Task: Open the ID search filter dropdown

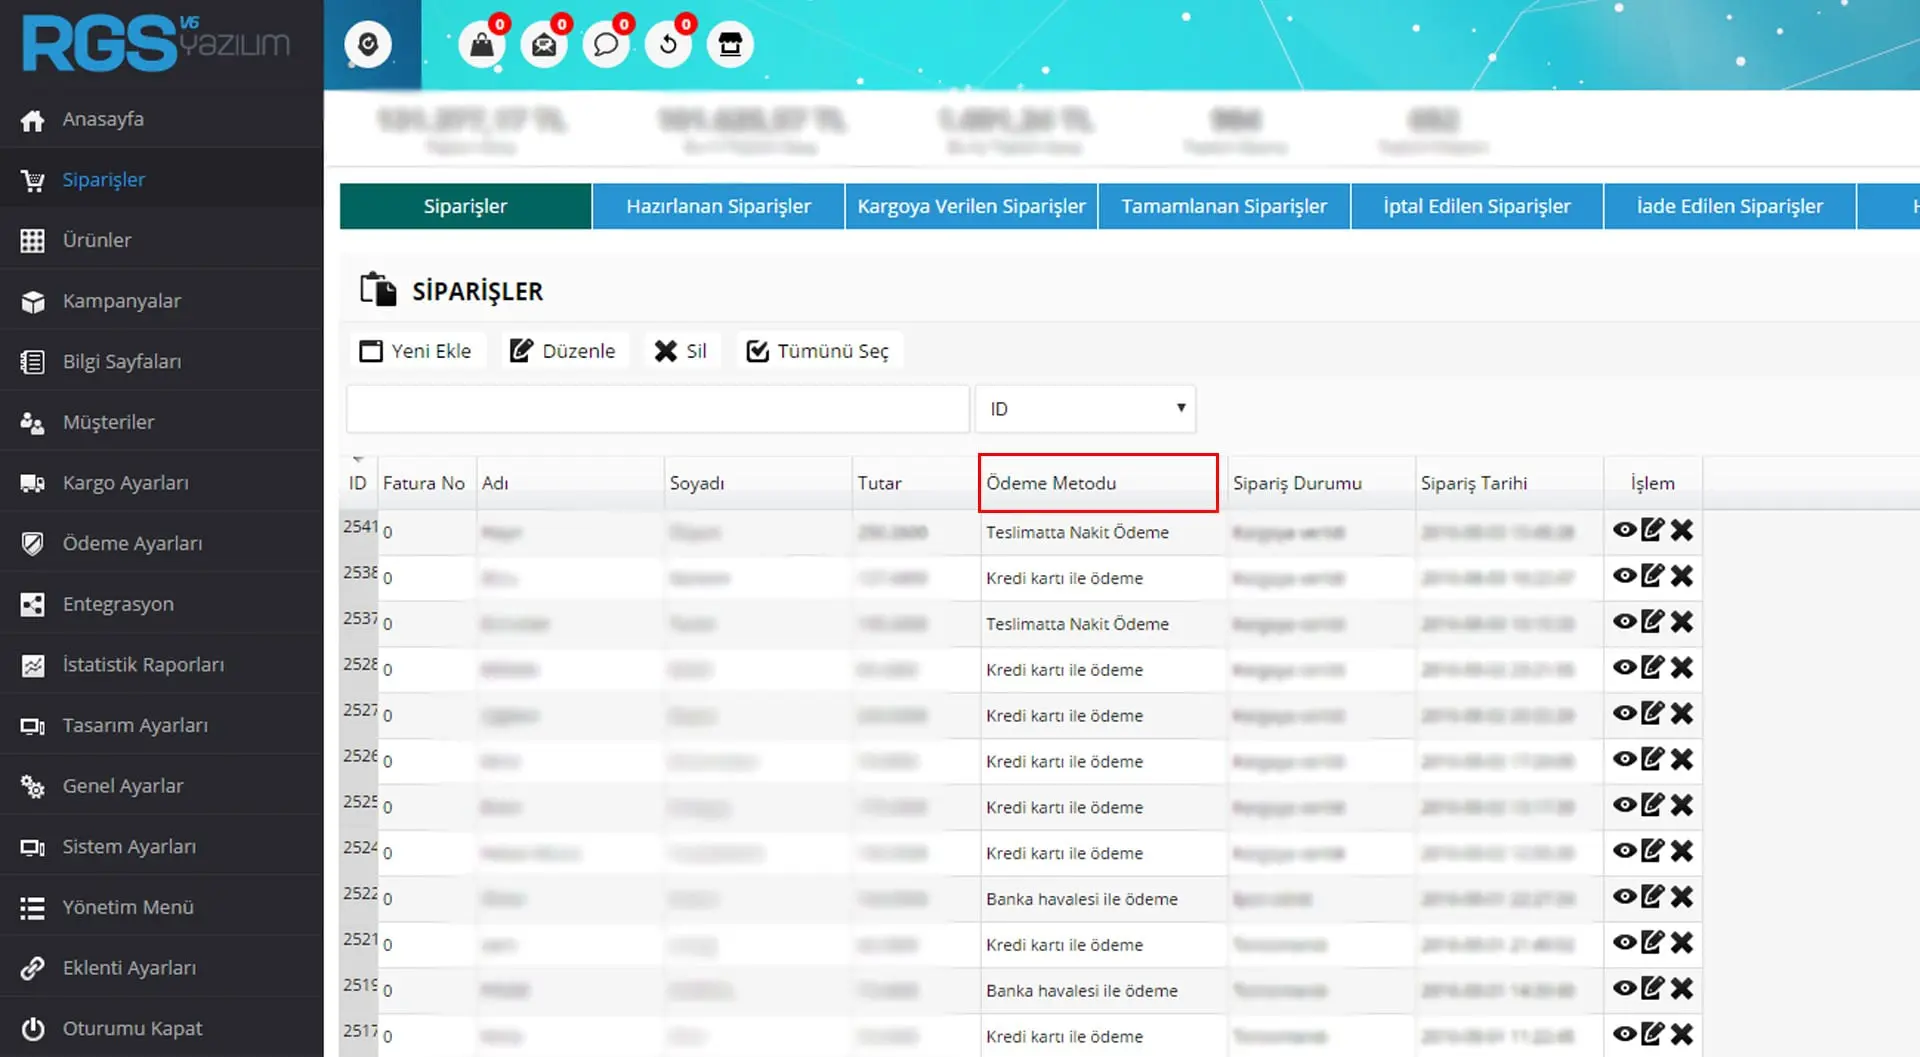Action: click(x=1085, y=409)
